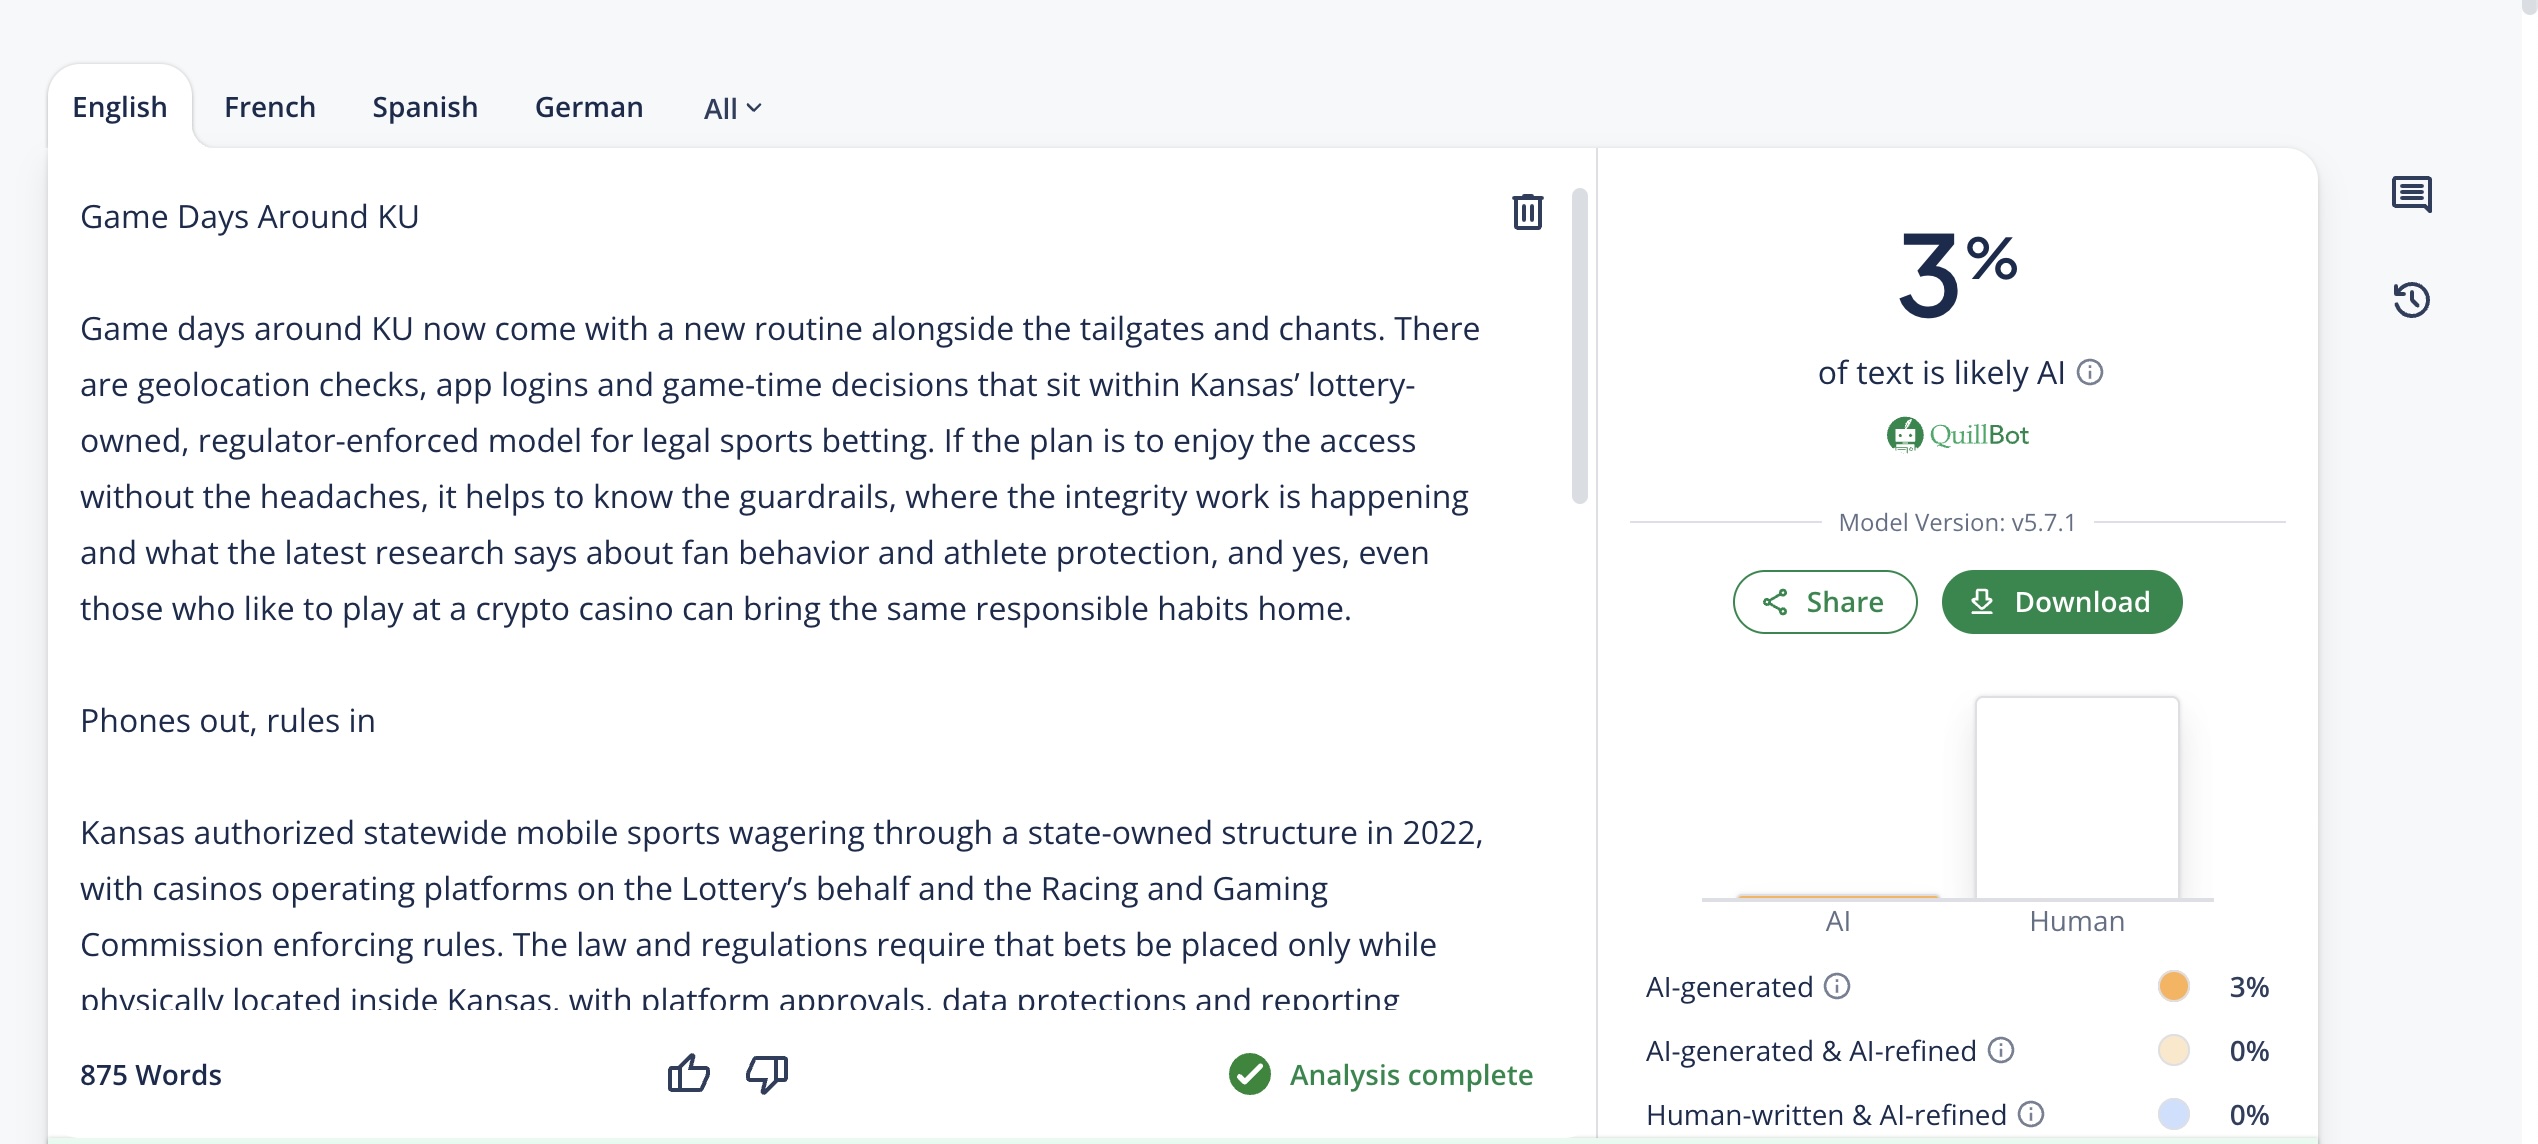
Task: Click the QuillBot logo
Action: [1957, 435]
